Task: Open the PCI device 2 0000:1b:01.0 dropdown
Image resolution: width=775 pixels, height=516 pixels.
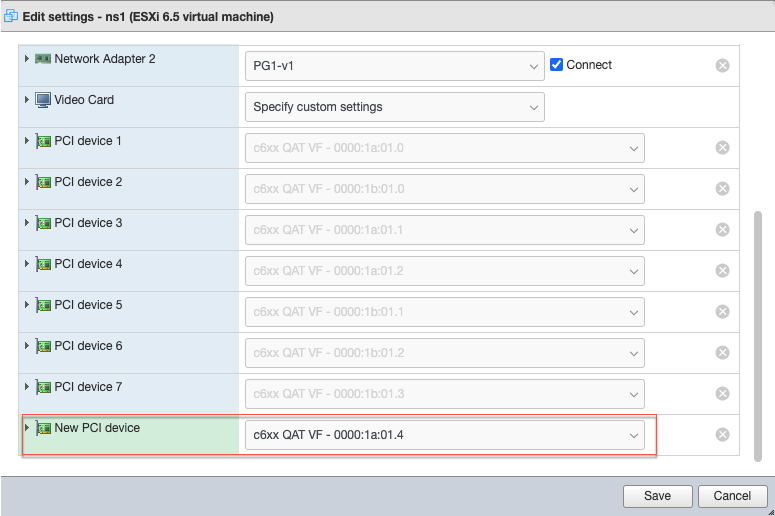Action: pos(444,189)
